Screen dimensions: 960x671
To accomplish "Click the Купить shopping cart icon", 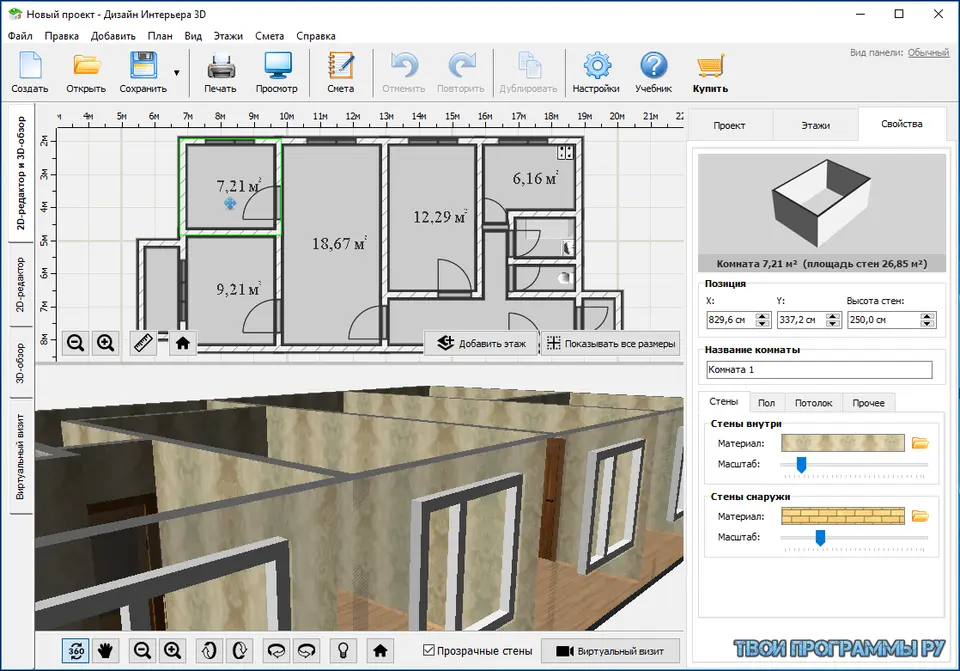I will [710, 72].
